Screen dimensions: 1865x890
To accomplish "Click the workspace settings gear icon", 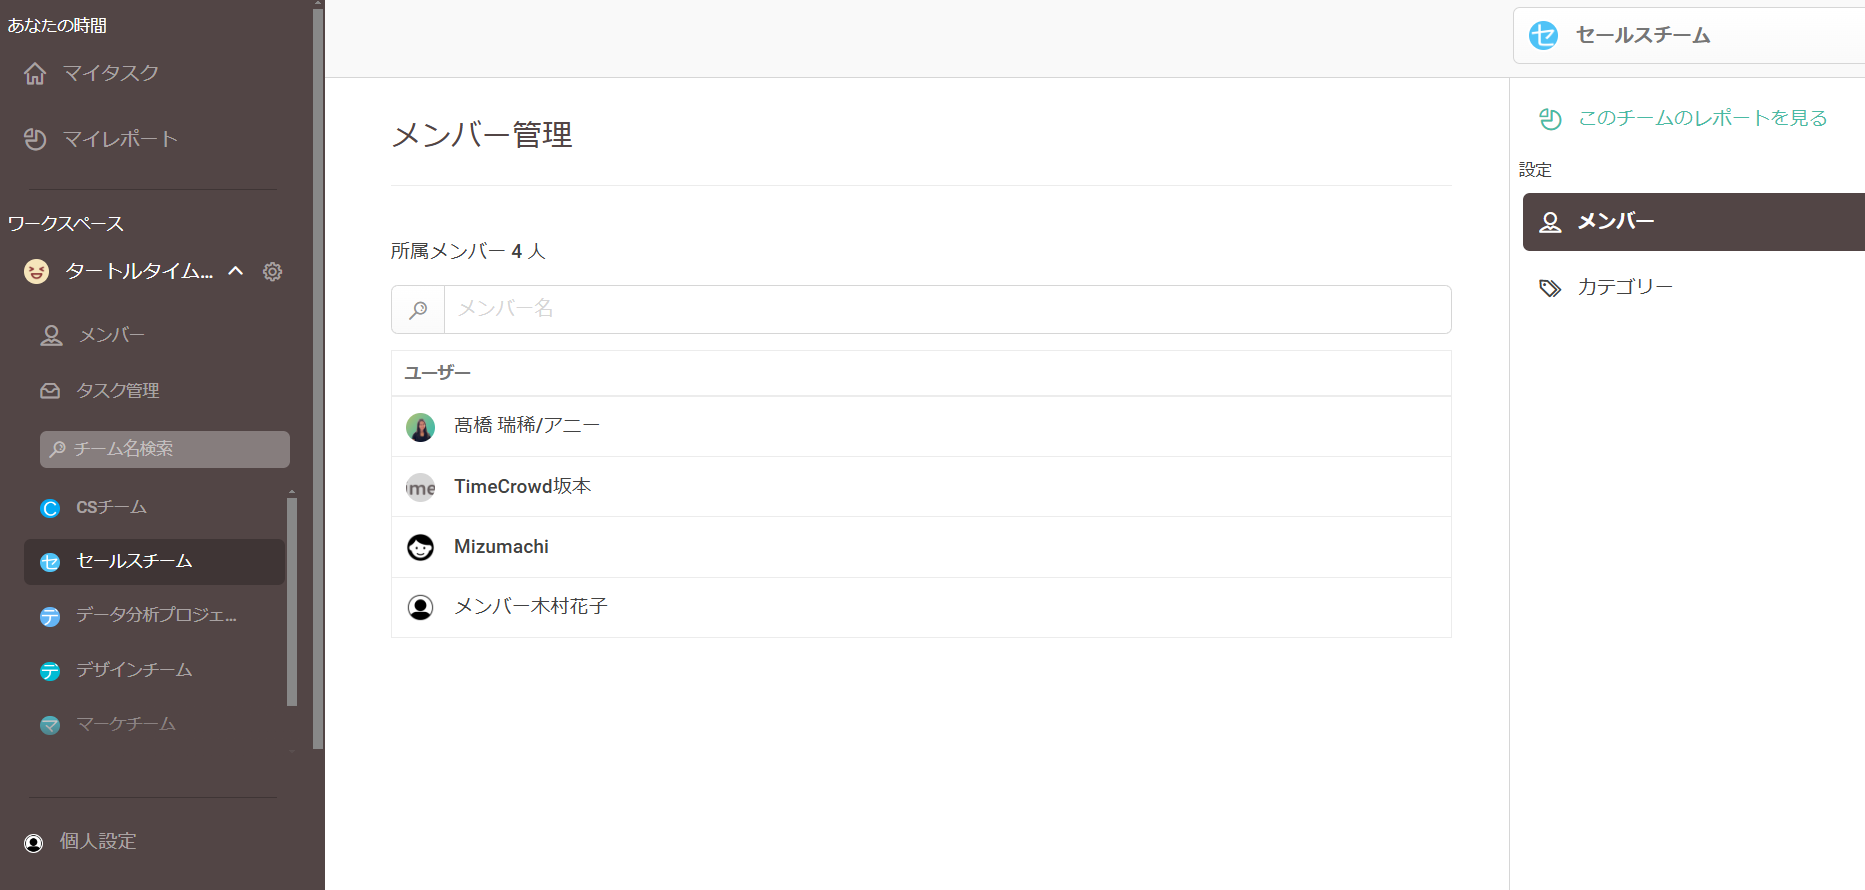I will pos(272,272).
